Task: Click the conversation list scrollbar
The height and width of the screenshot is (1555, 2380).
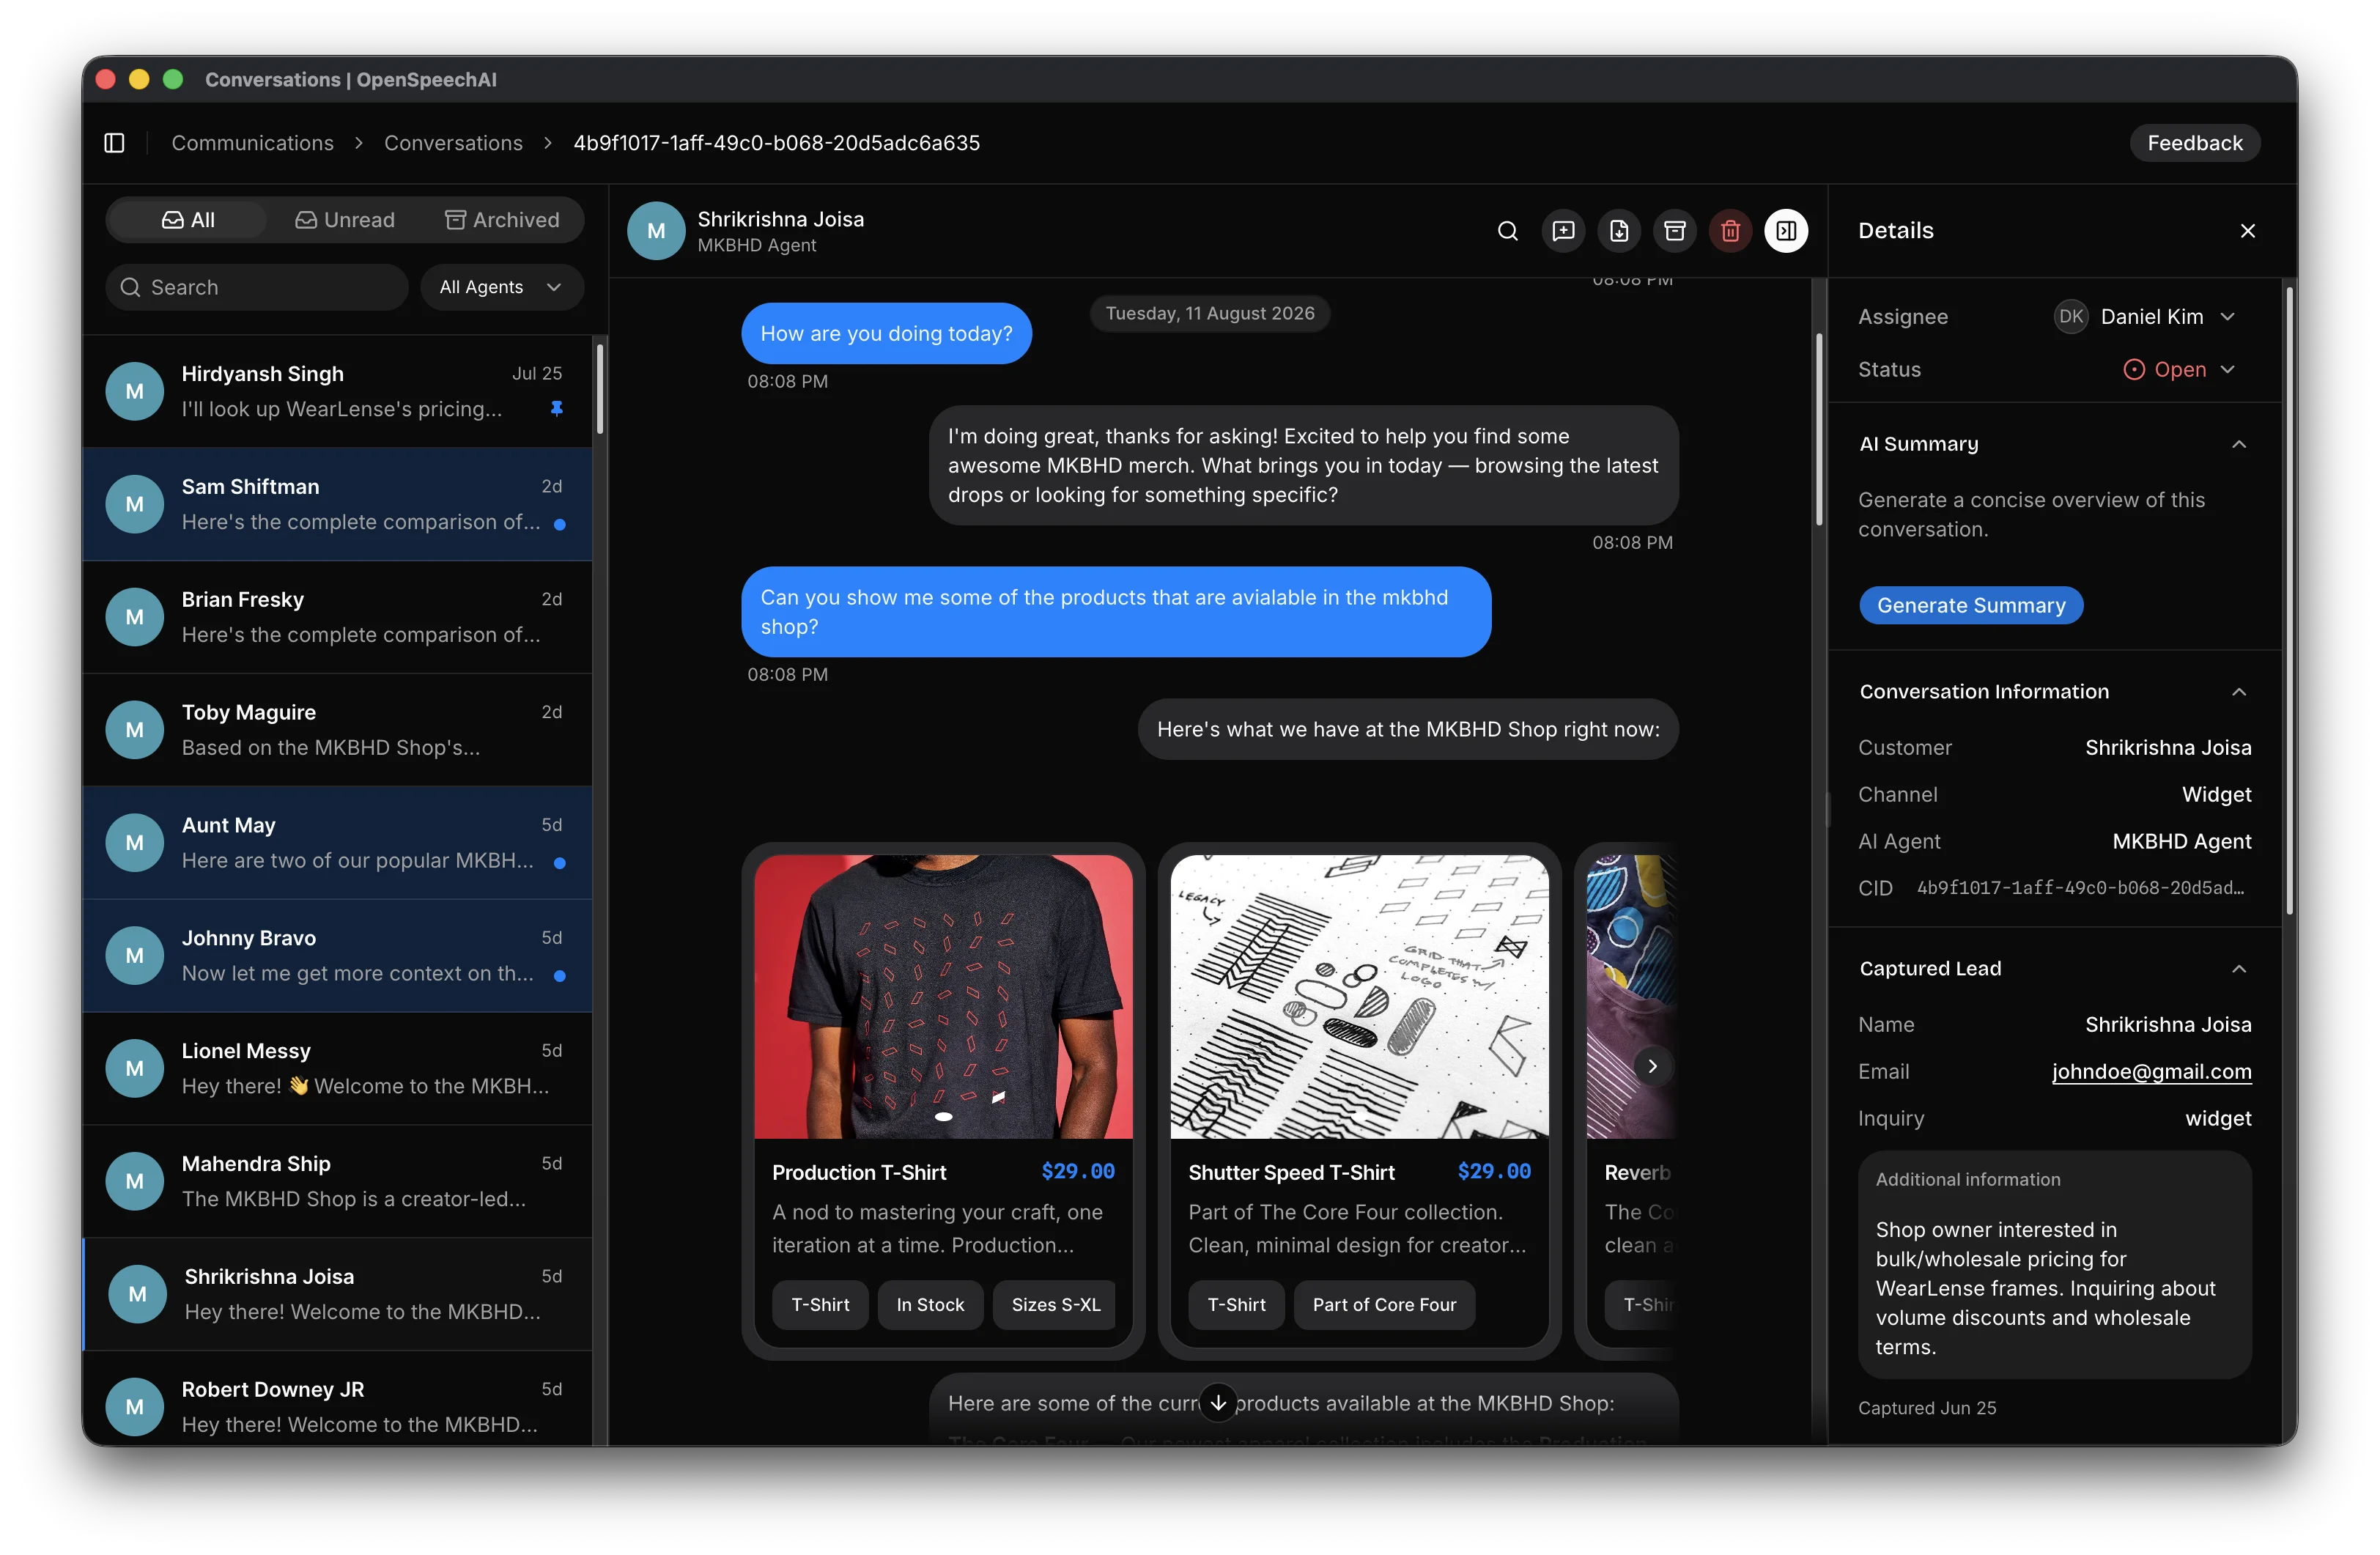Action: point(600,389)
